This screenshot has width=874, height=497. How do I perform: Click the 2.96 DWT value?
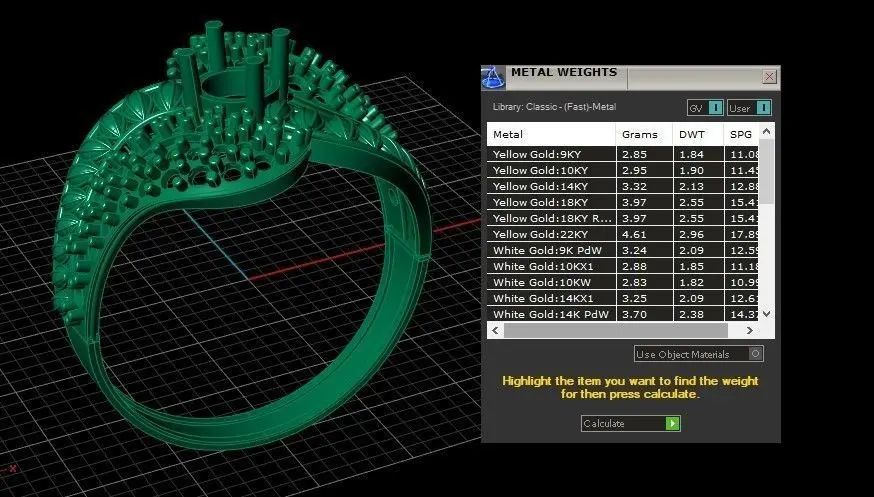[x=691, y=235]
